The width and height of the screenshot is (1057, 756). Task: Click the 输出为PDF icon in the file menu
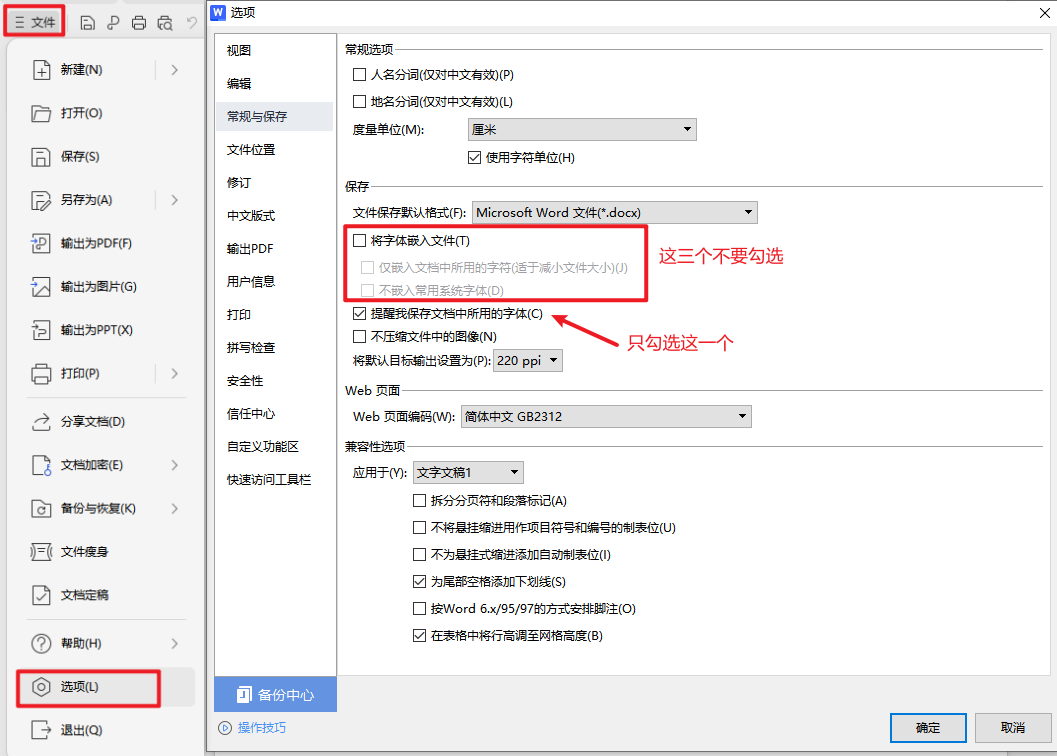(x=41, y=243)
